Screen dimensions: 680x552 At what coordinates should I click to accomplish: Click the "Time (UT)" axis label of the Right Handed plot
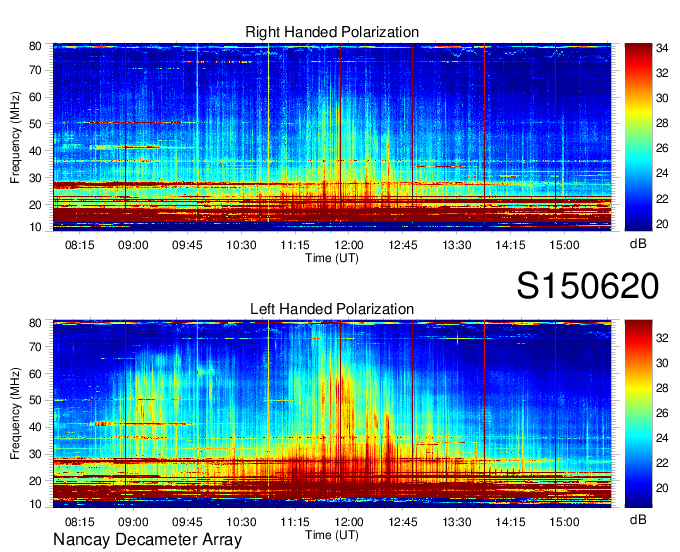pos(332,258)
